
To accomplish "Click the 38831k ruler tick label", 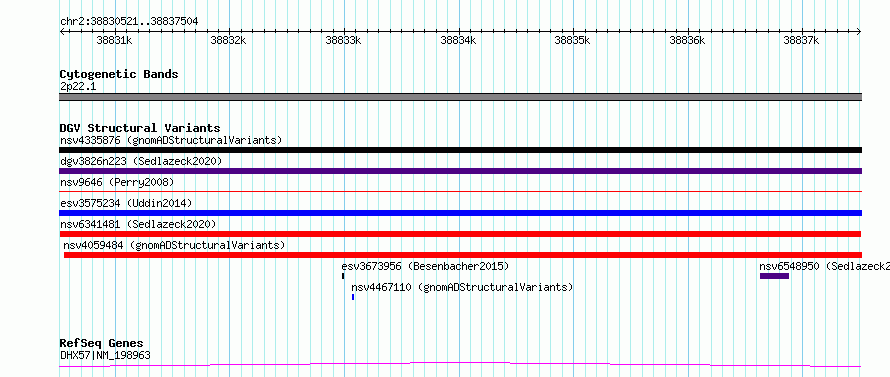I will pyautogui.click(x=115, y=40).
